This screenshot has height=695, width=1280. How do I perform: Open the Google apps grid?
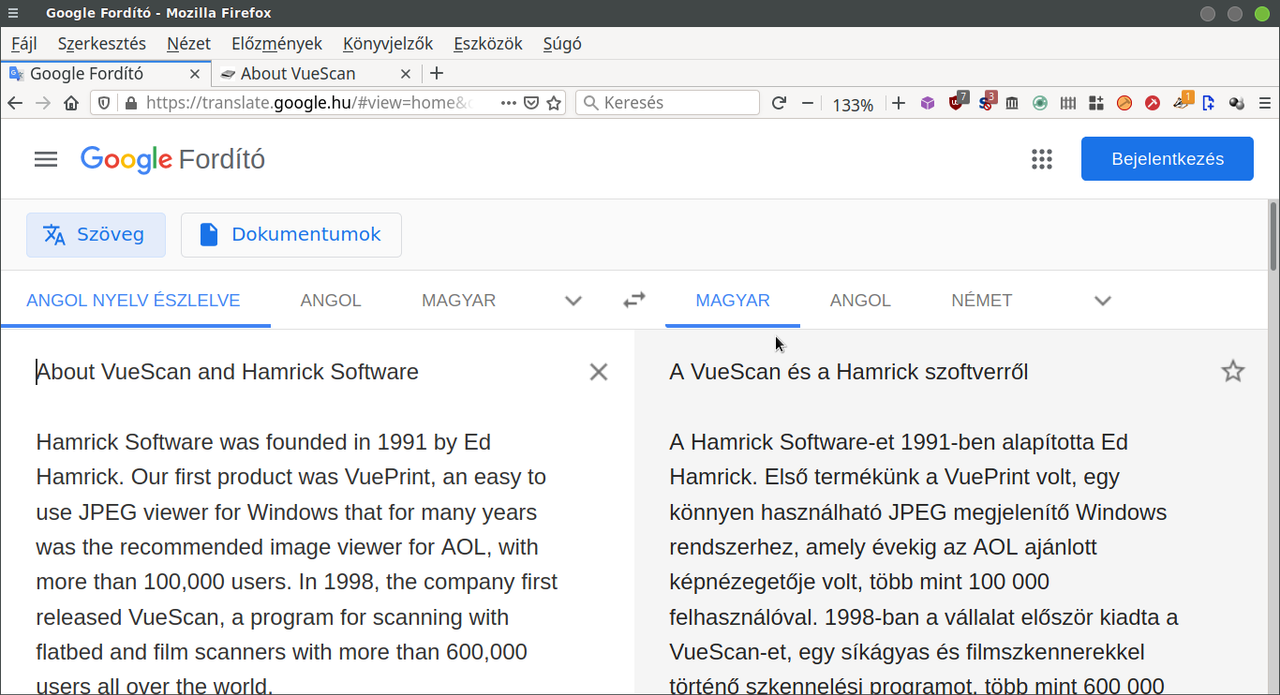click(1042, 159)
